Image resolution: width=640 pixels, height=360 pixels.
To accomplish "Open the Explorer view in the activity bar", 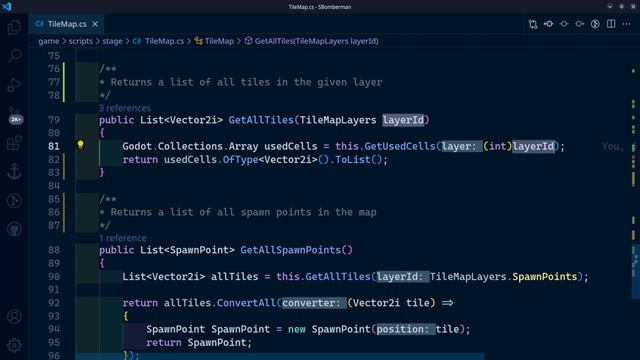I will (x=14, y=27).
